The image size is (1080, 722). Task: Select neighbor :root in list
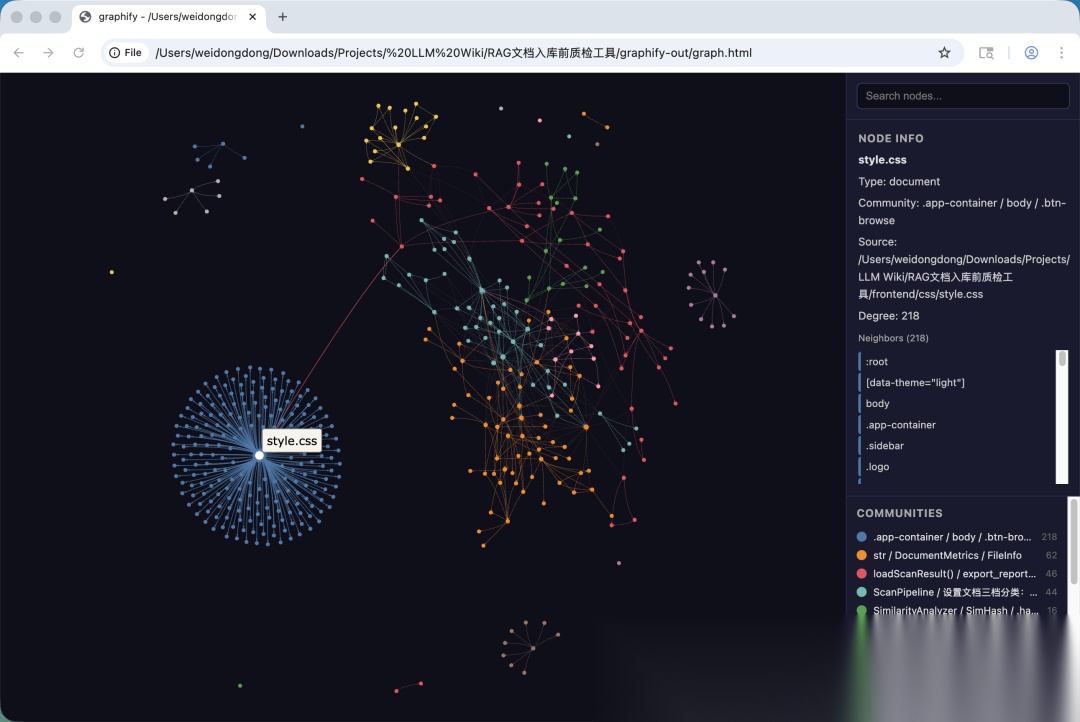coord(956,362)
